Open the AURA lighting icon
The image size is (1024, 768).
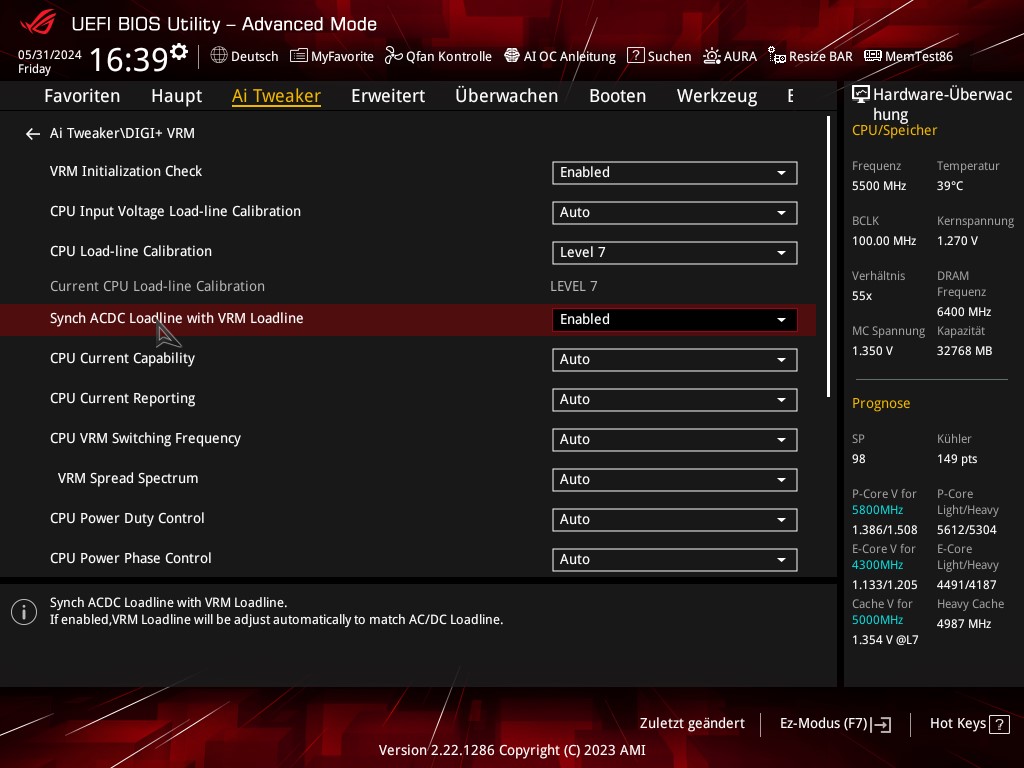(x=712, y=56)
